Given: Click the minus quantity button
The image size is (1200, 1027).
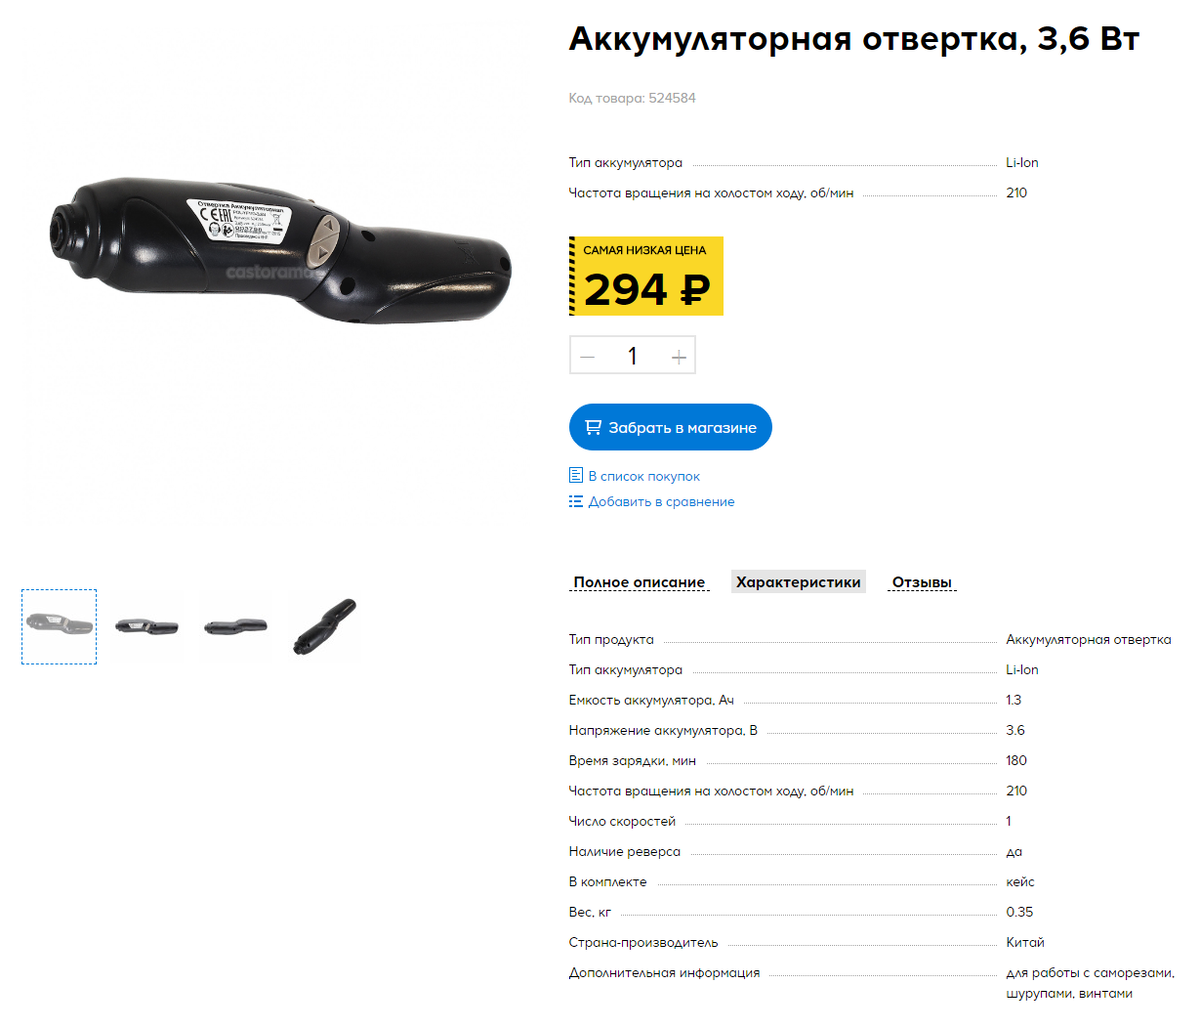Looking at the screenshot, I should (x=588, y=356).
